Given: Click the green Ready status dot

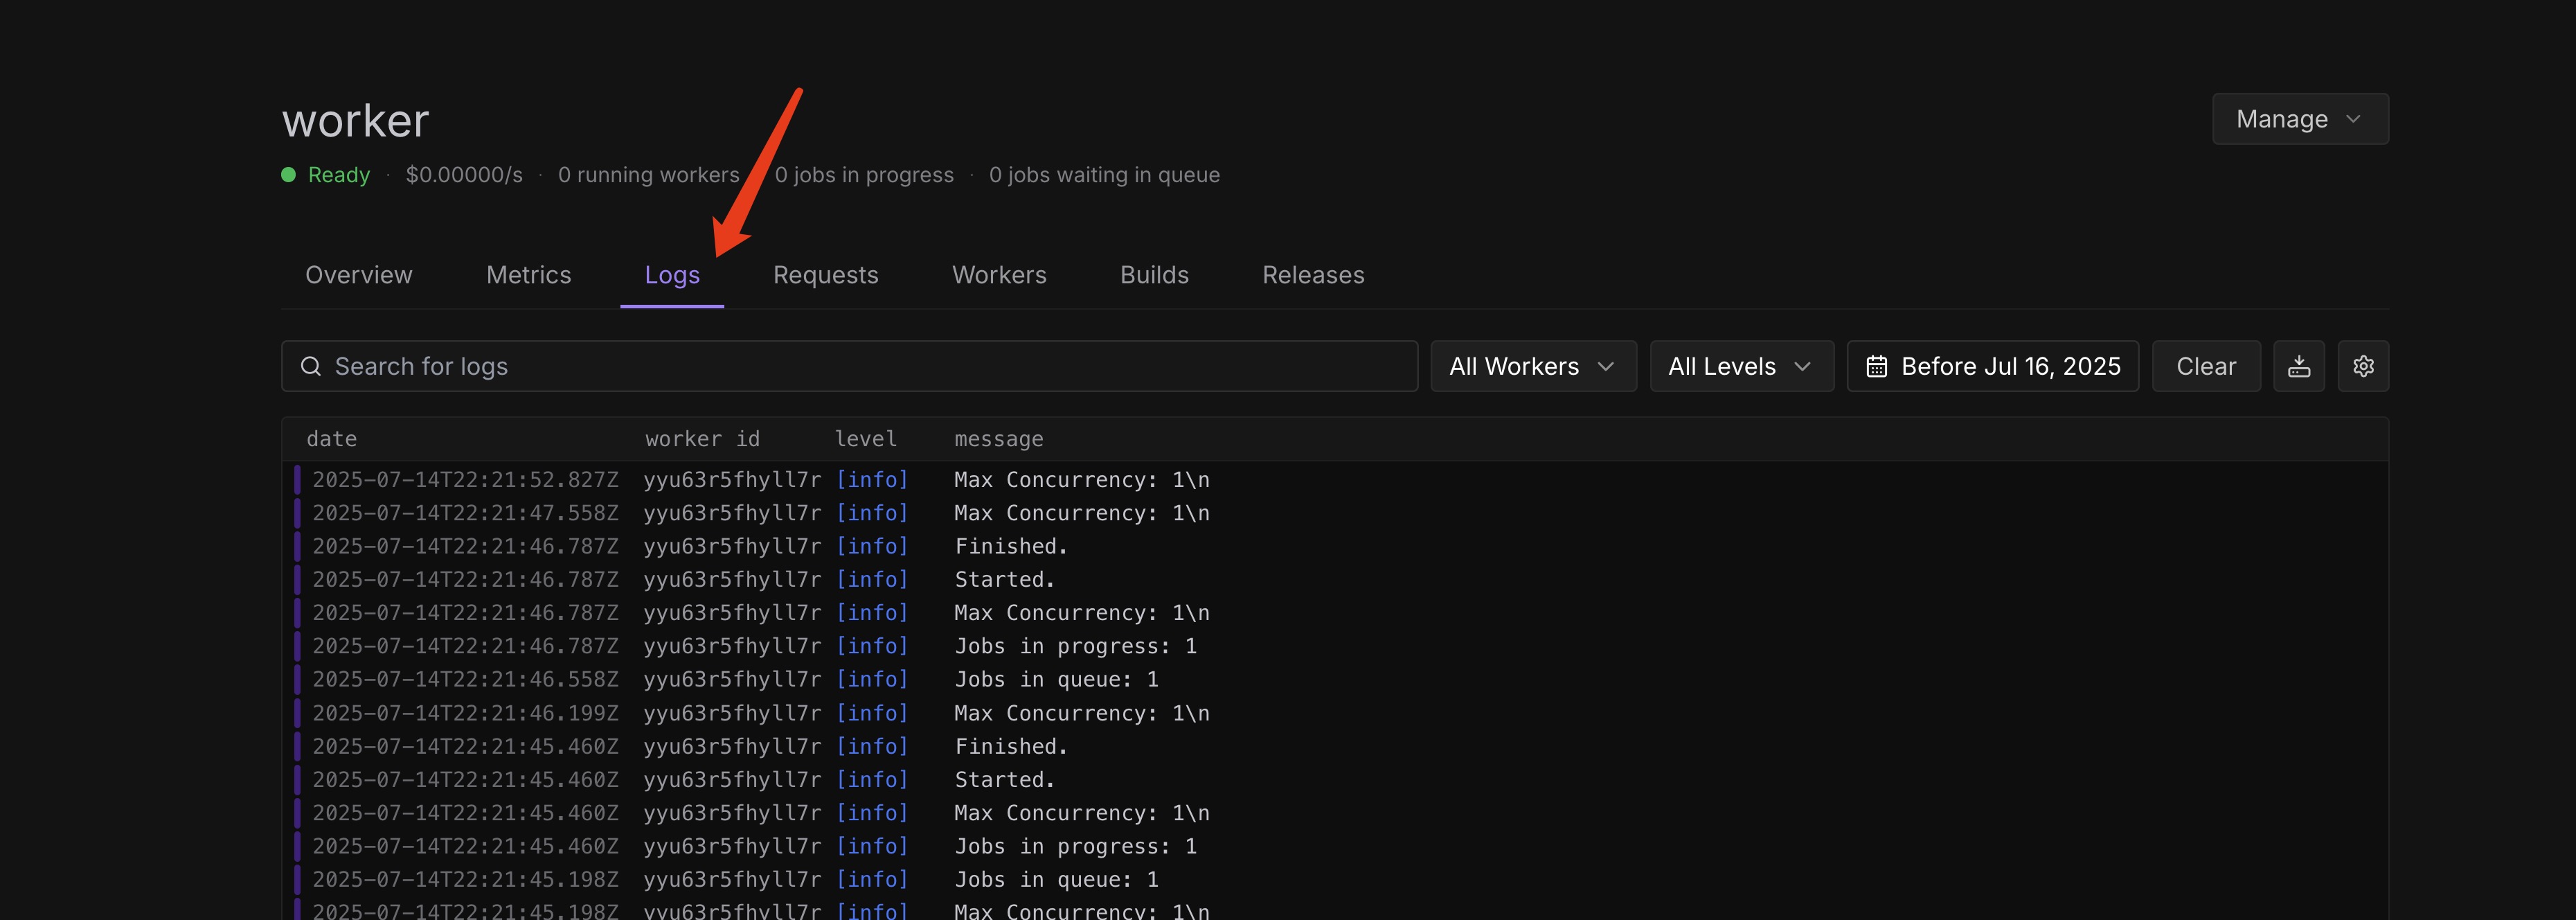Looking at the screenshot, I should [288, 175].
